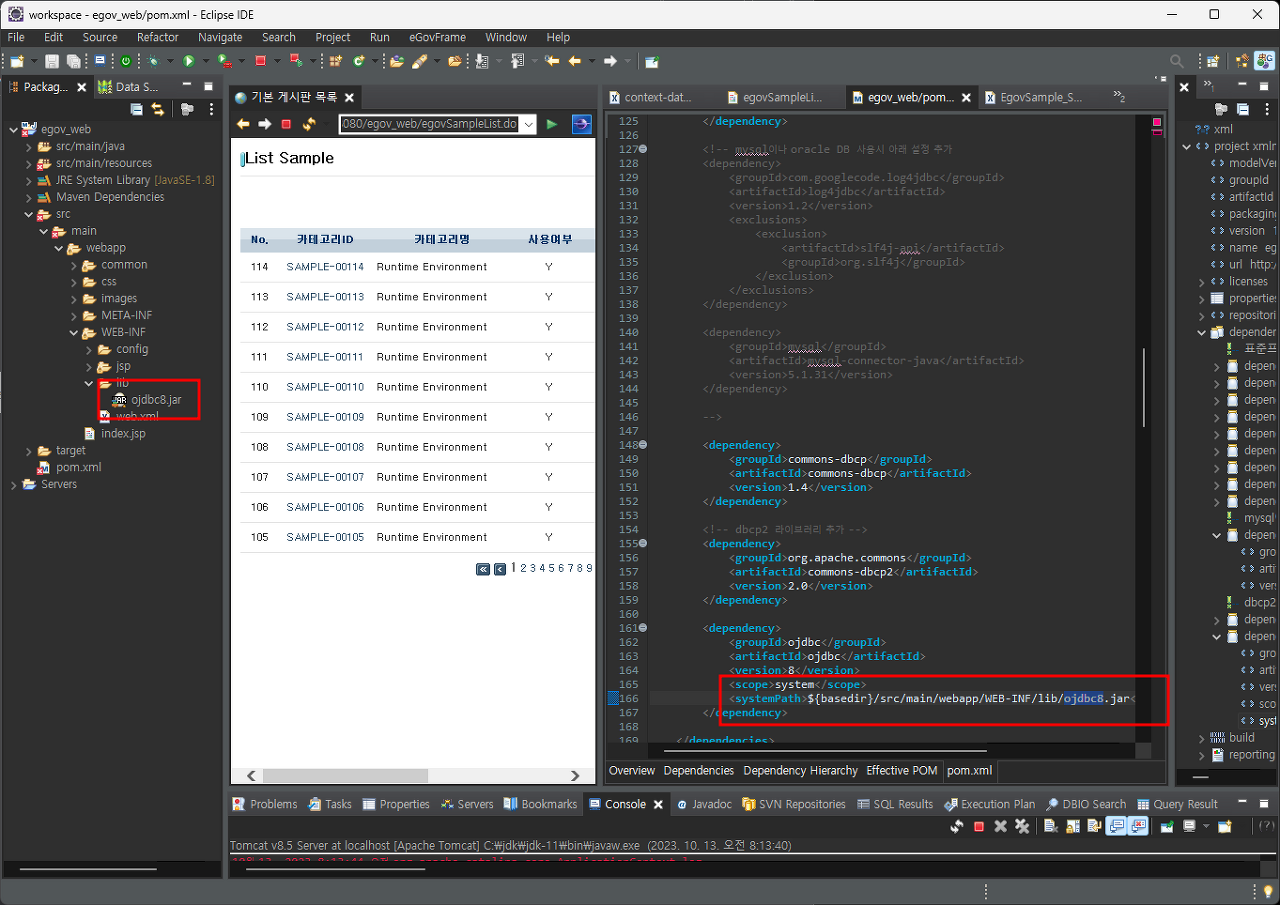Click the back navigation arrow in main toolbar
The image size is (1280, 905).
tap(574, 61)
